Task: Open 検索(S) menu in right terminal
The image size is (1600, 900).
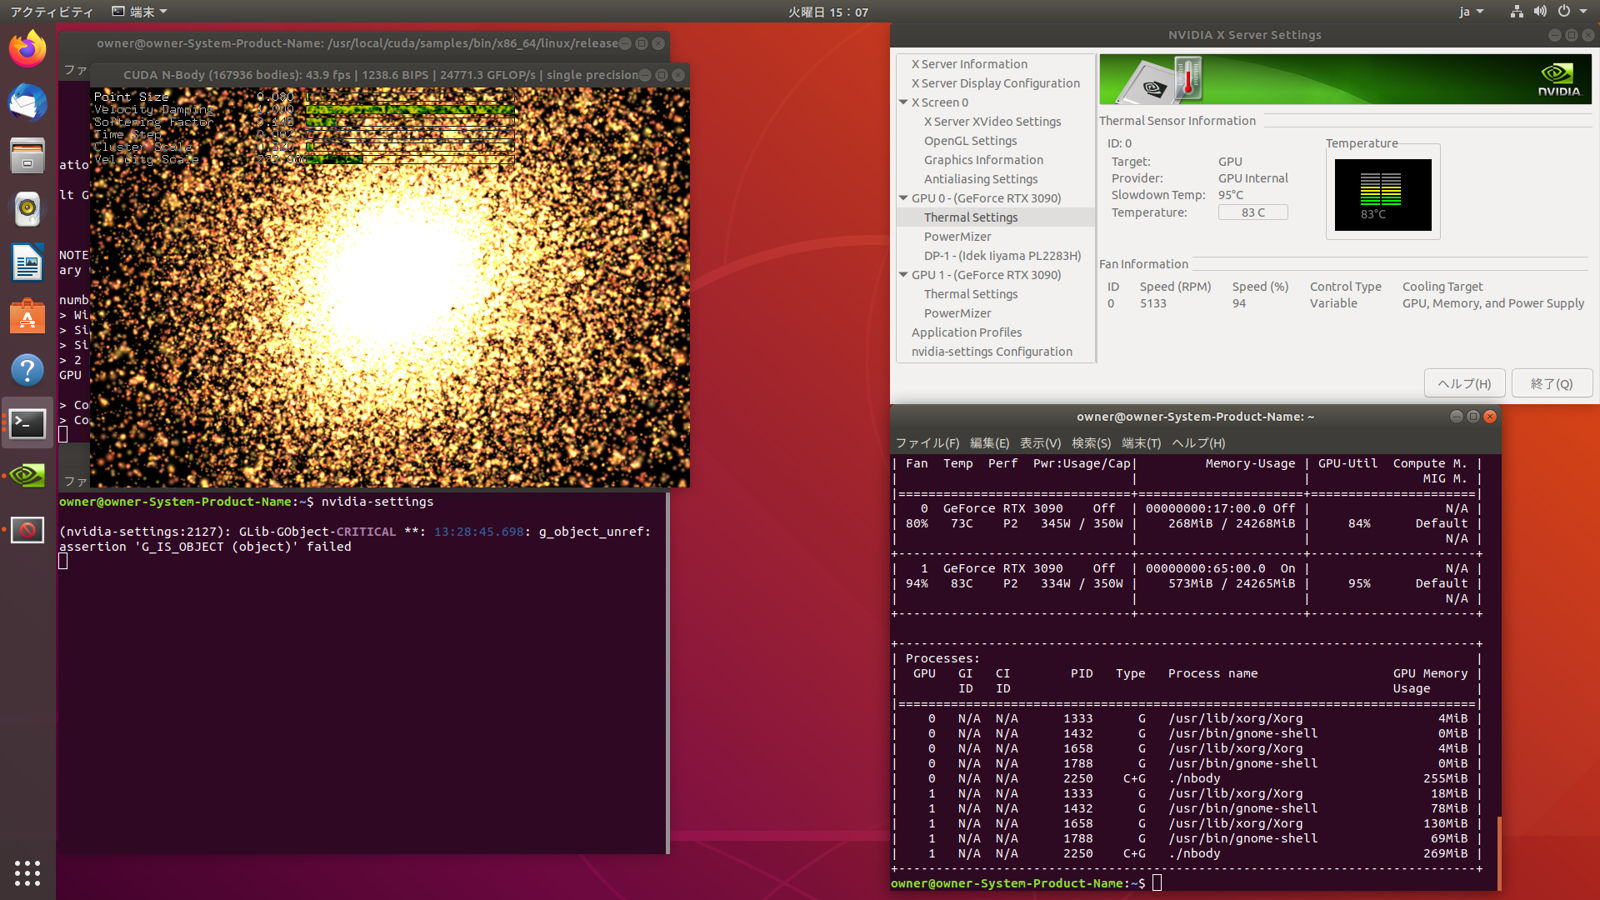Action: [1091, 443]
